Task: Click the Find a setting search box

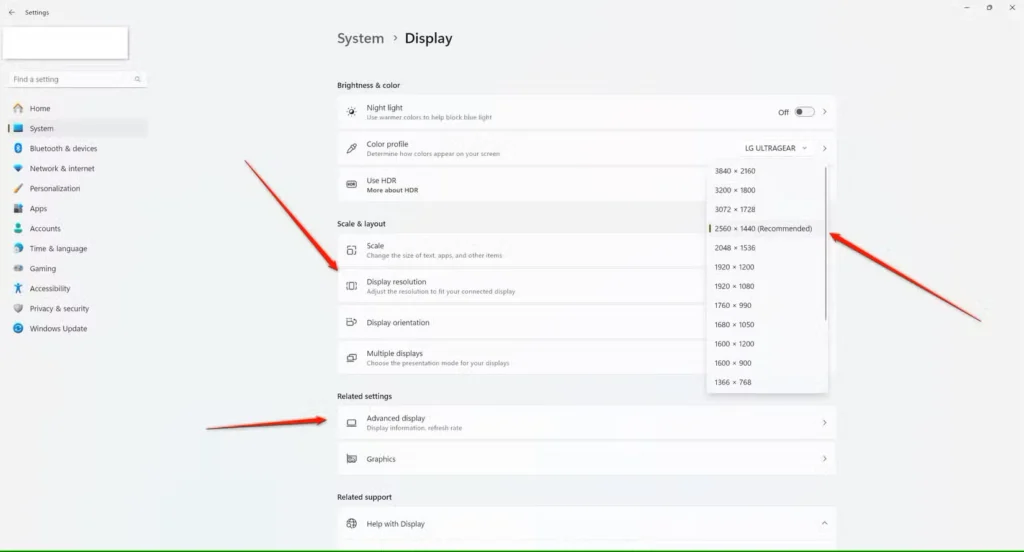Action: pyautogui.click(x=77, y=79)
